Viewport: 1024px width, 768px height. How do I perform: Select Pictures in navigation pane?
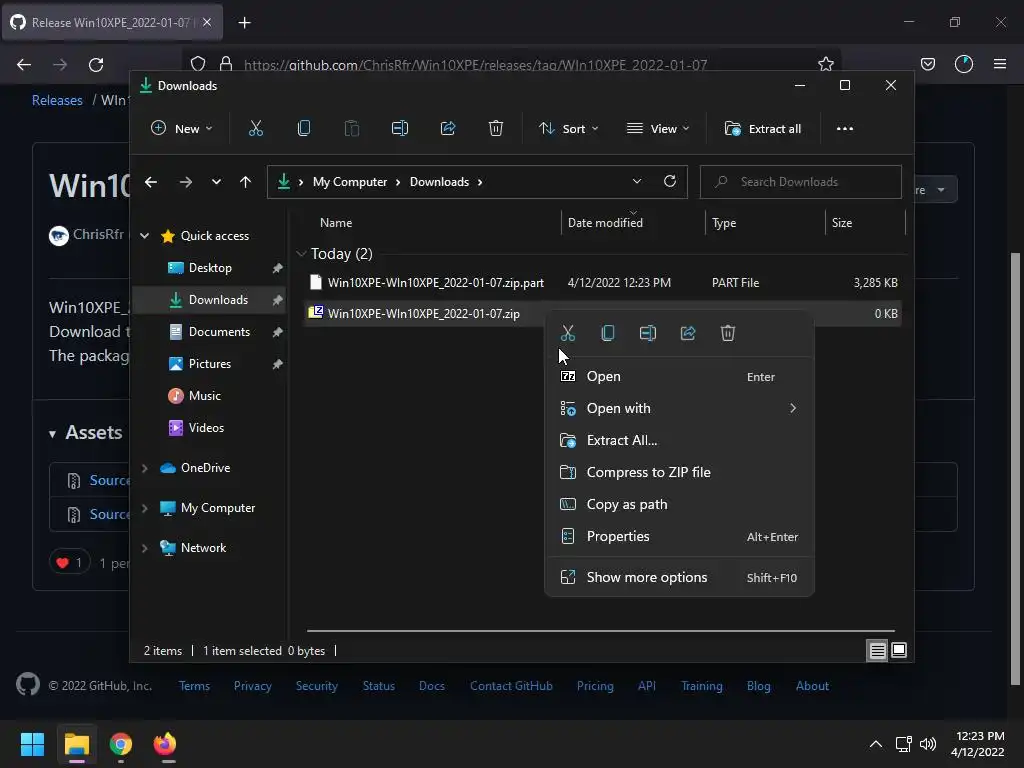[209, 364]
